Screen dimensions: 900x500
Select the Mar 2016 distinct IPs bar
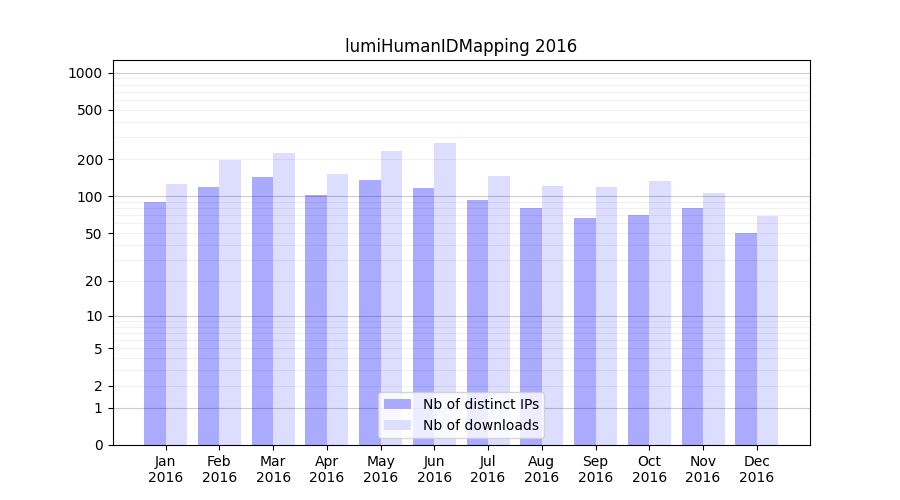[262, 311]
